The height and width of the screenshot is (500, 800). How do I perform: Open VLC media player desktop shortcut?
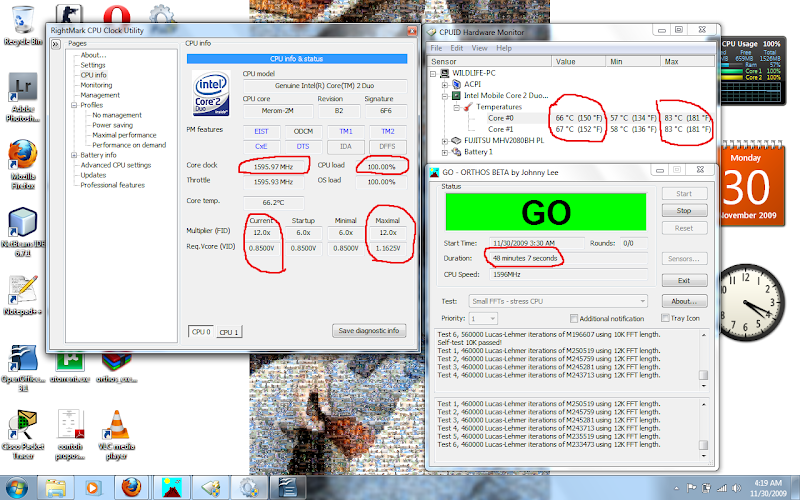[116, 435]
